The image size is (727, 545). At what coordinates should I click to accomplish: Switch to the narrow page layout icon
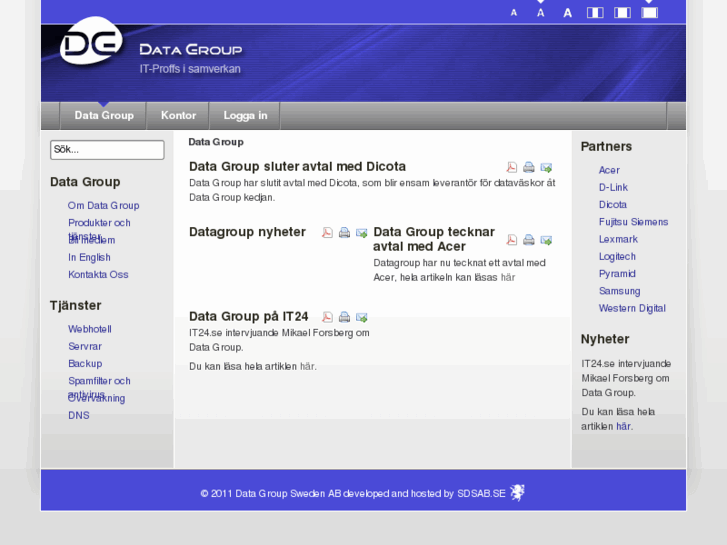point(595,13)
